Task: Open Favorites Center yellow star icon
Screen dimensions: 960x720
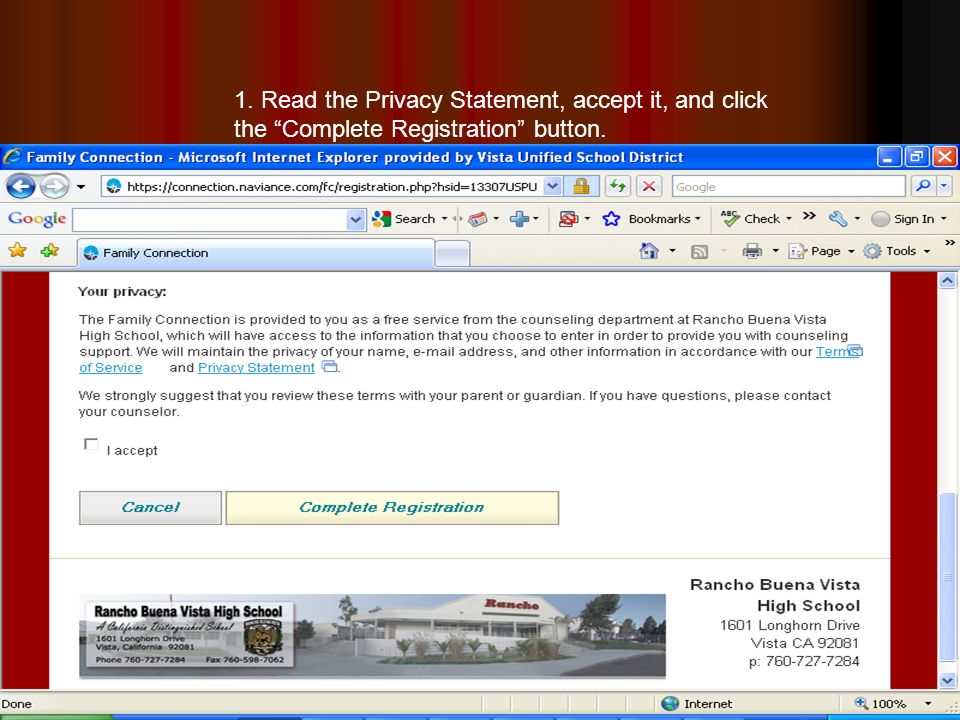Action: [17, 250]
